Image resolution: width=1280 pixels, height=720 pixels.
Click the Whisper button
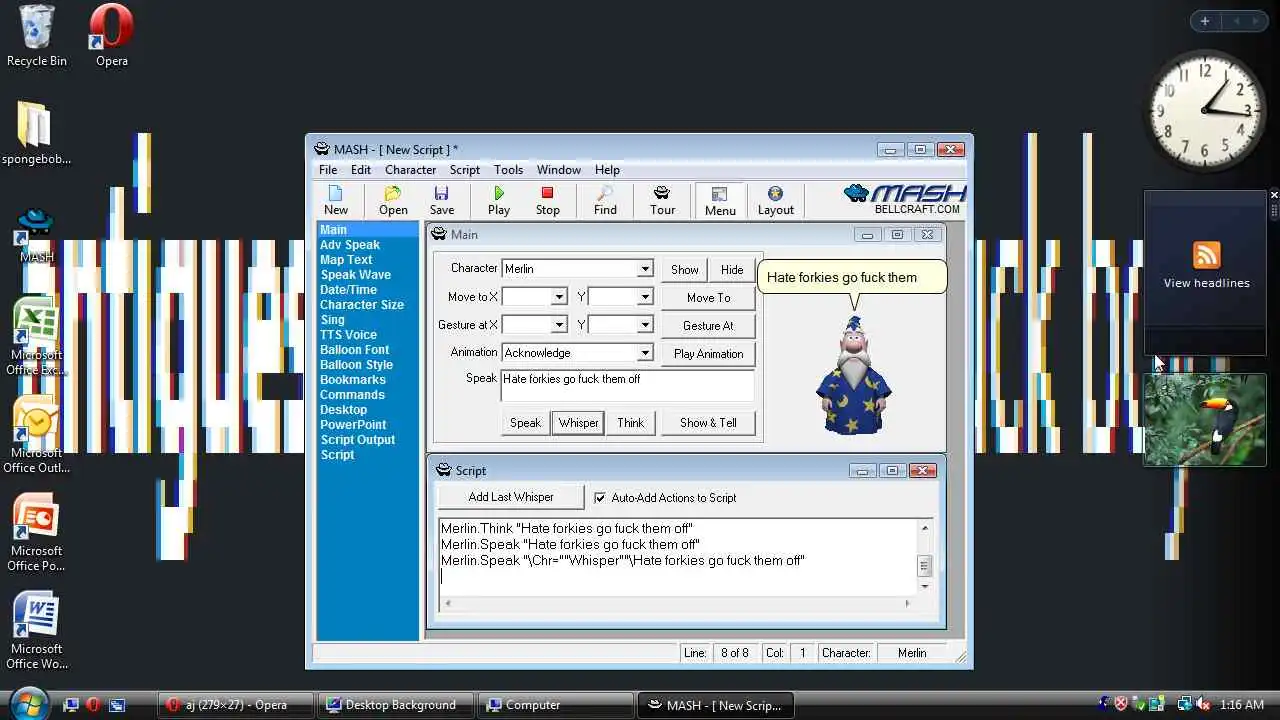(x=578, y=423)
